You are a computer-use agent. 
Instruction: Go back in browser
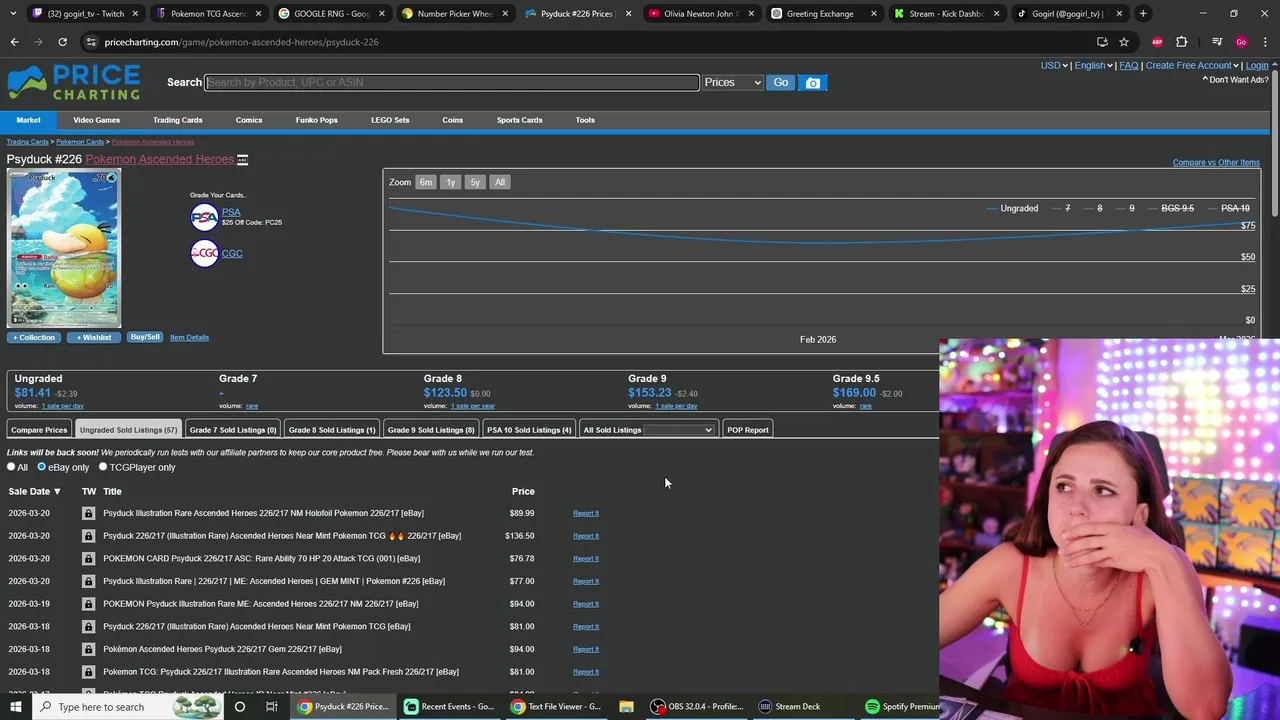click(14, 42)
